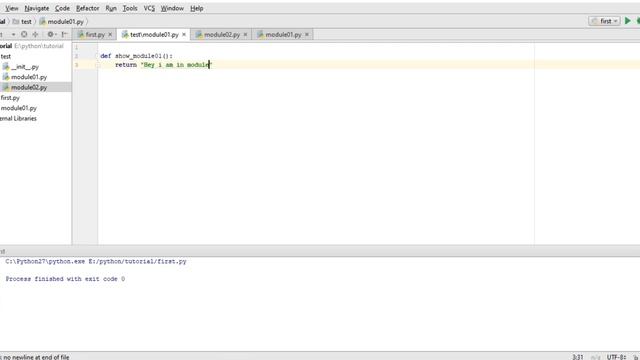640x360 pixels.
Task: Open the View menu
Action: pyautogui.click(x=11, y=8)
